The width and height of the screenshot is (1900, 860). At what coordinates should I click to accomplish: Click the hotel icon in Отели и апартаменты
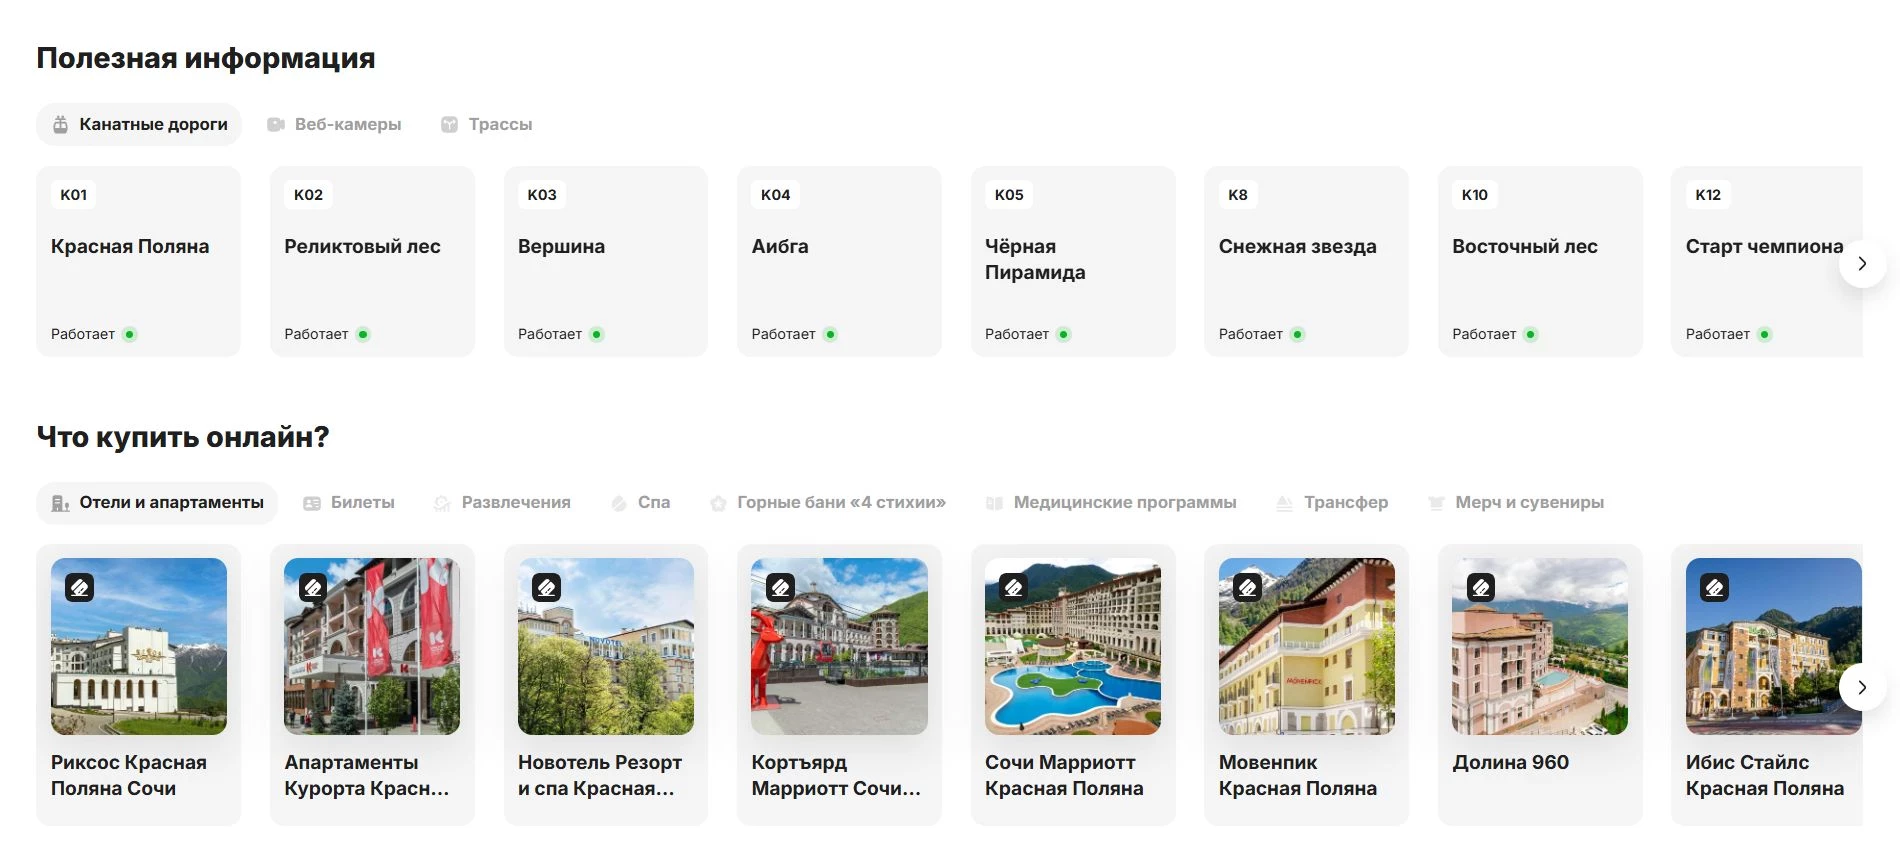61,503
